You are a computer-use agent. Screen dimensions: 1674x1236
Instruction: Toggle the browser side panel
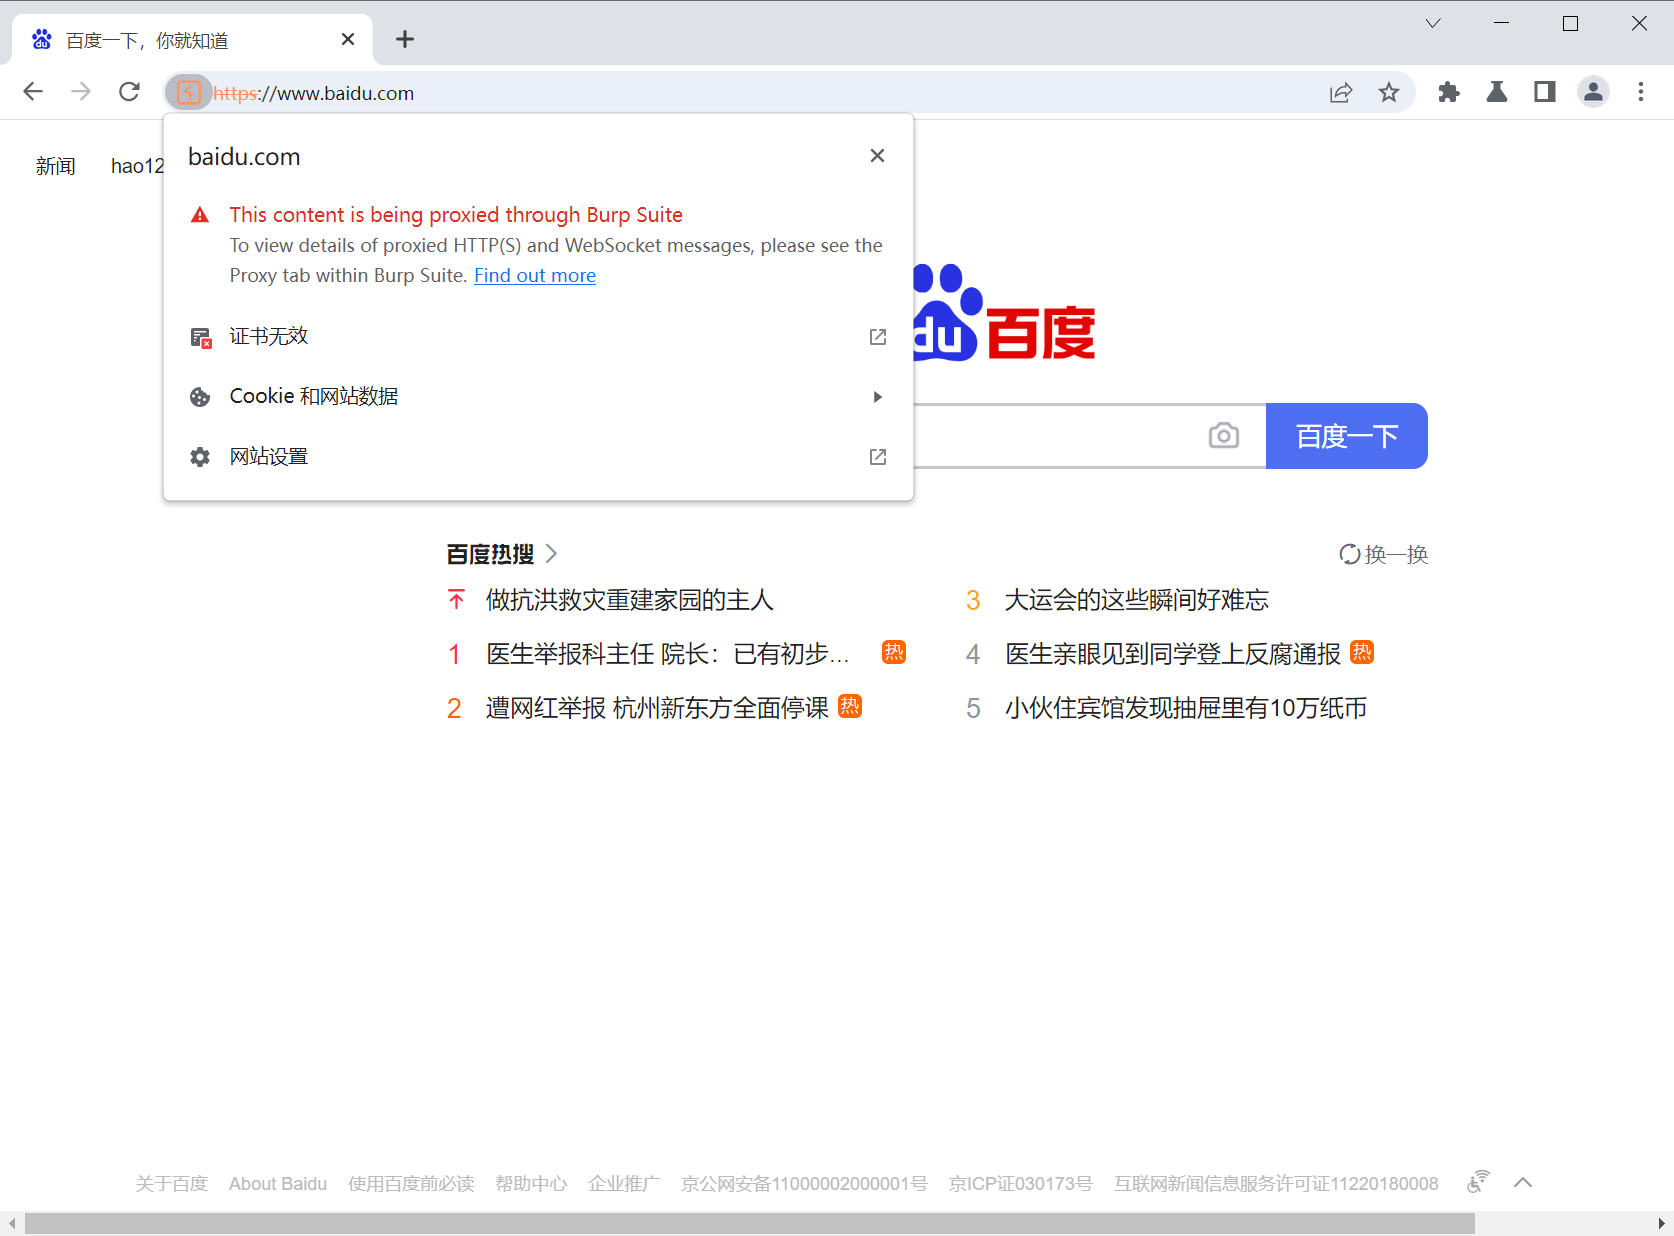(1544, 93)
